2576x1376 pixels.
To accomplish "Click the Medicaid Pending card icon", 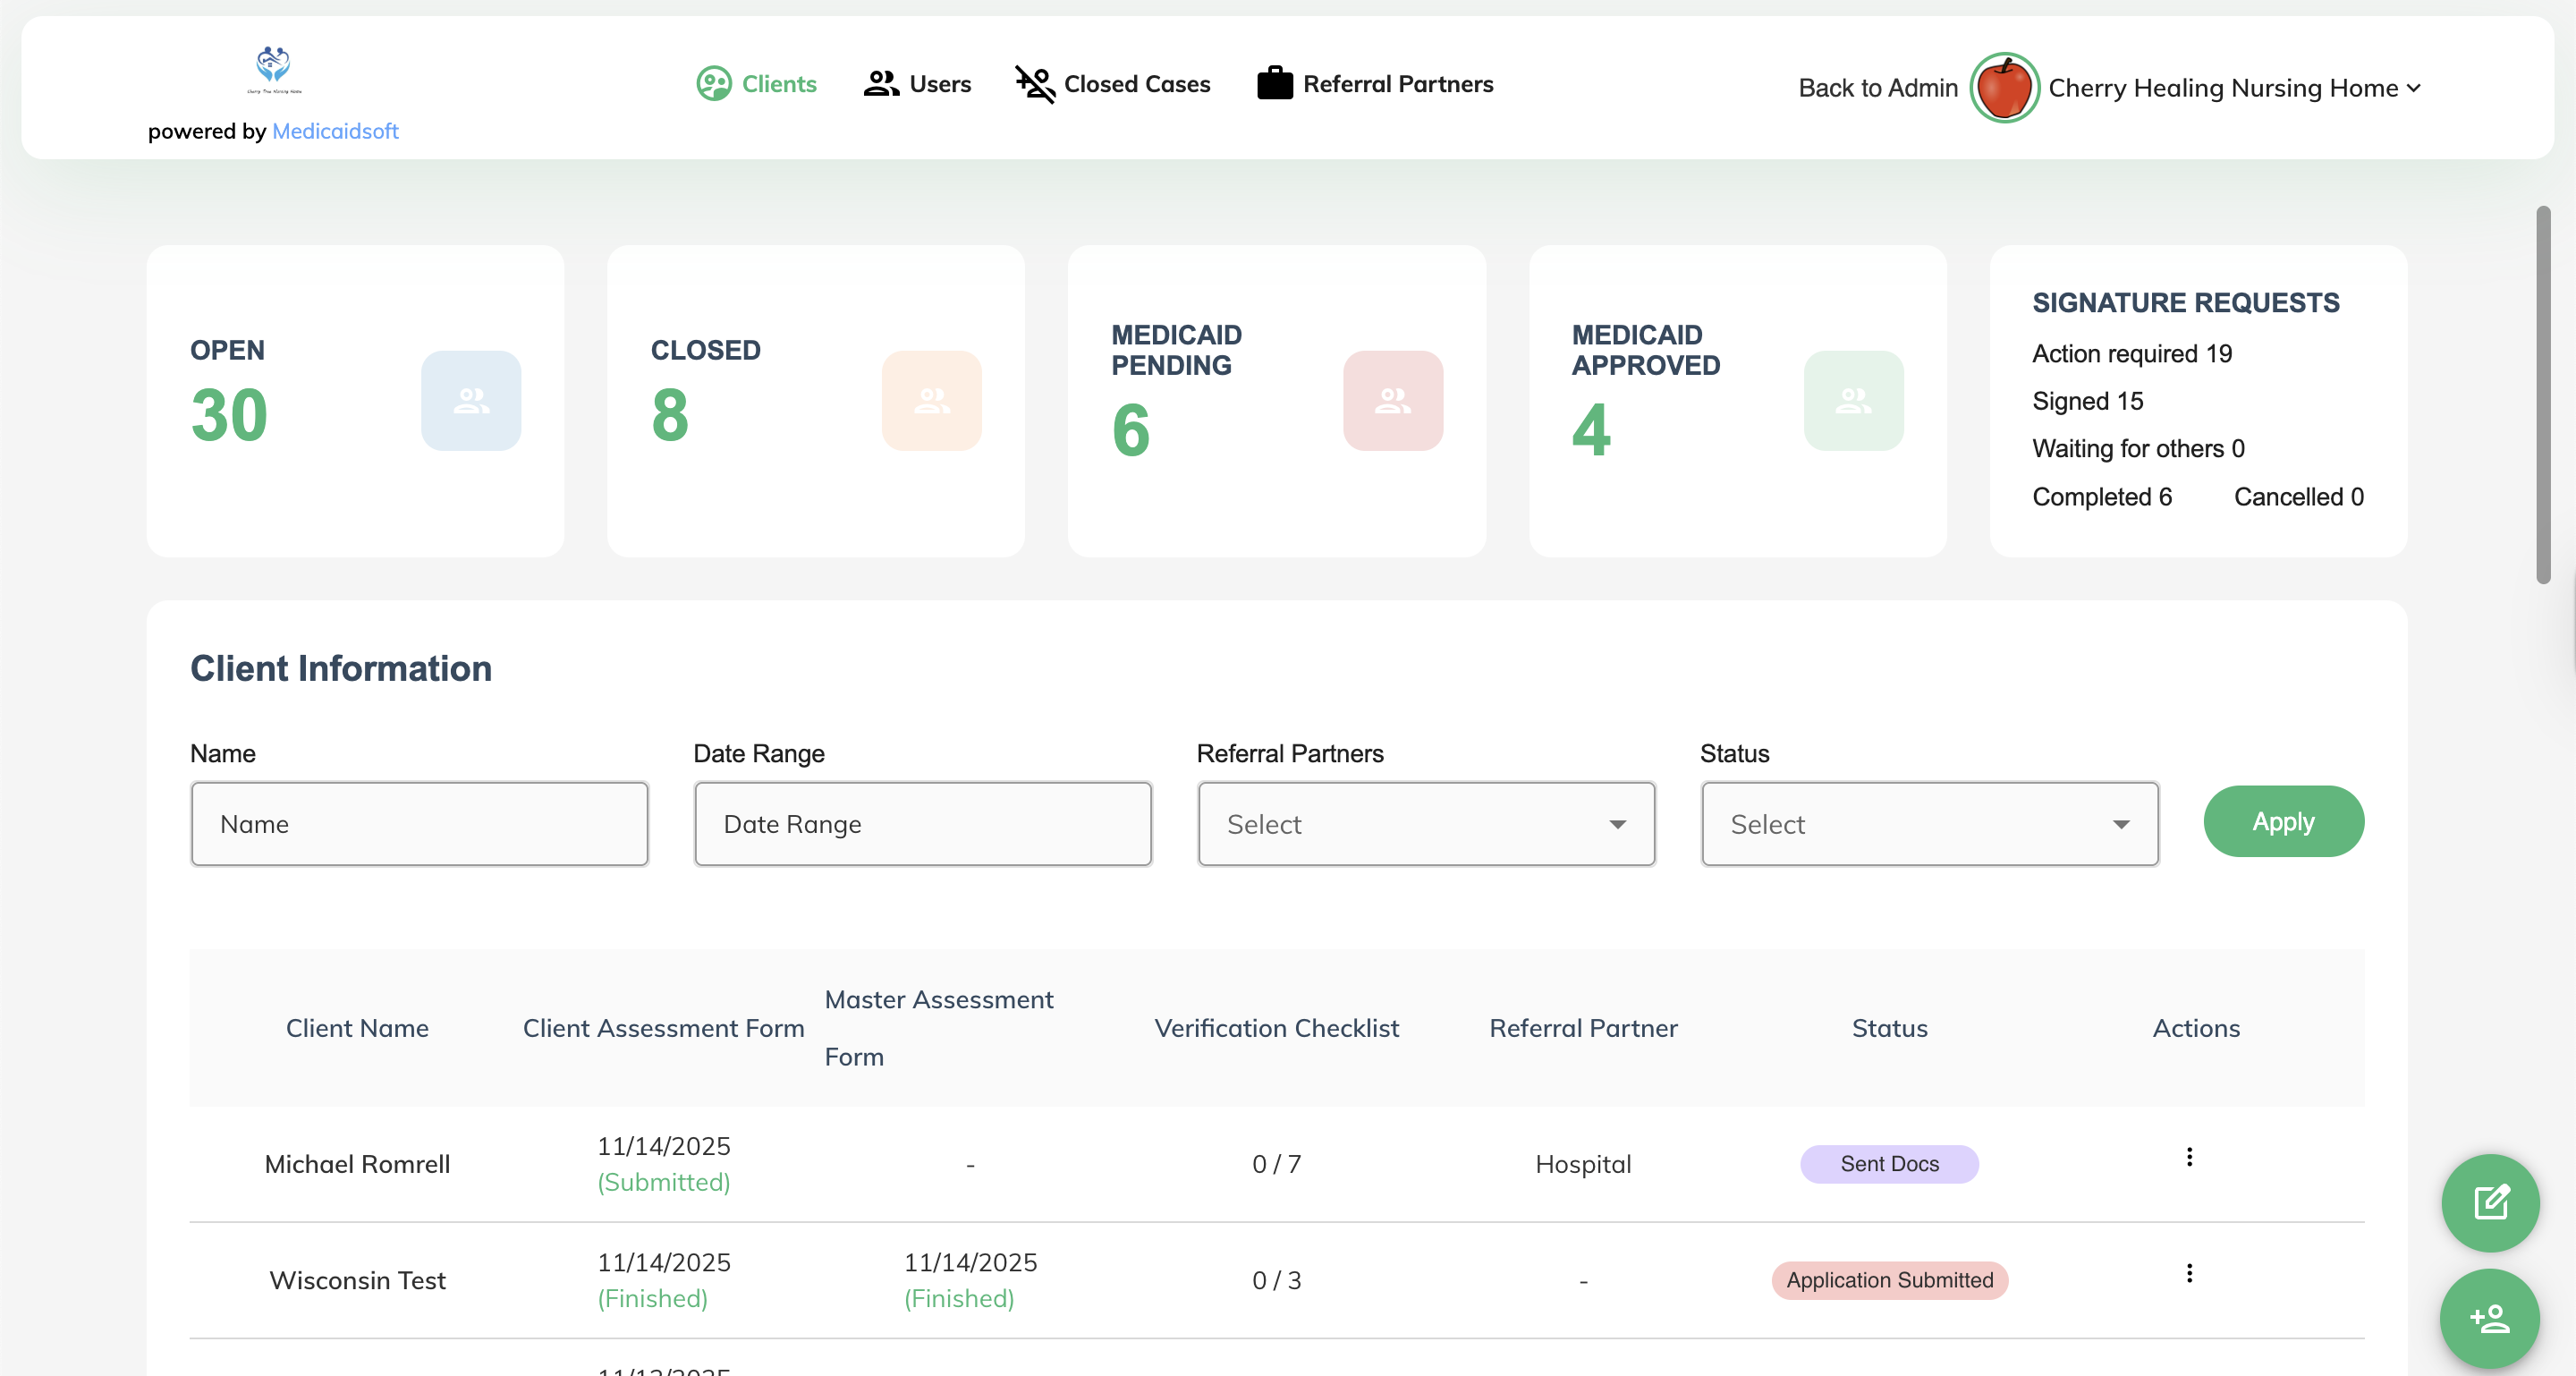I will point(1392,401).
